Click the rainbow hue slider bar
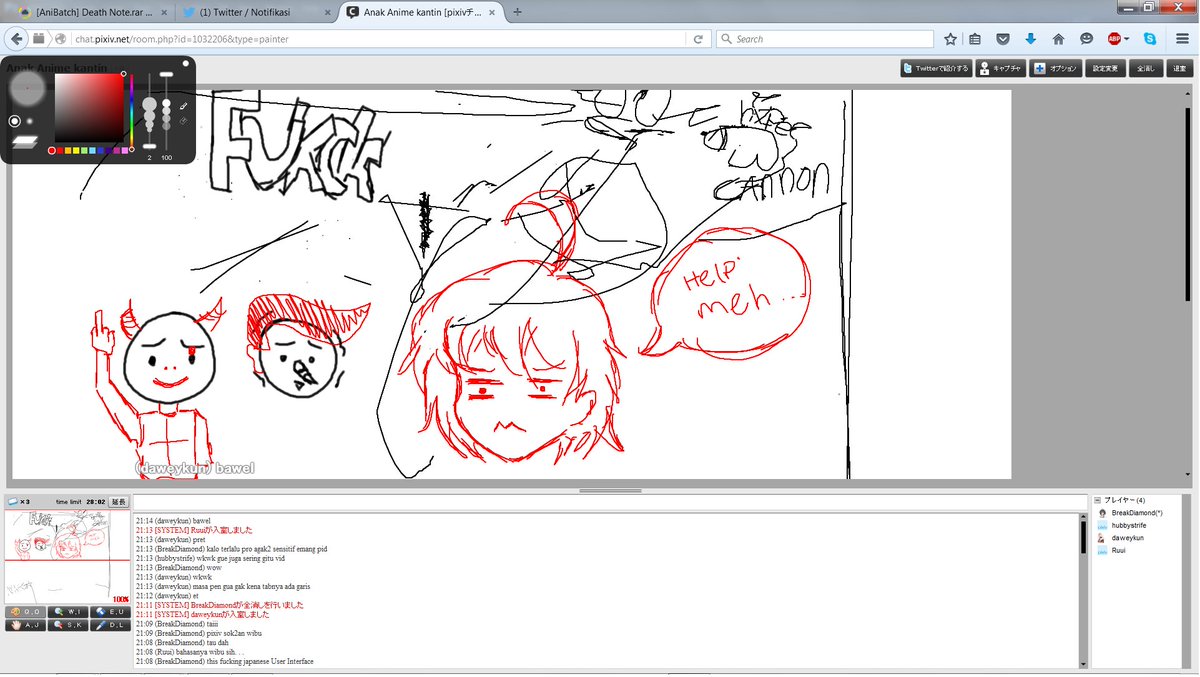1200x677 pixels. tap(132, 110)
